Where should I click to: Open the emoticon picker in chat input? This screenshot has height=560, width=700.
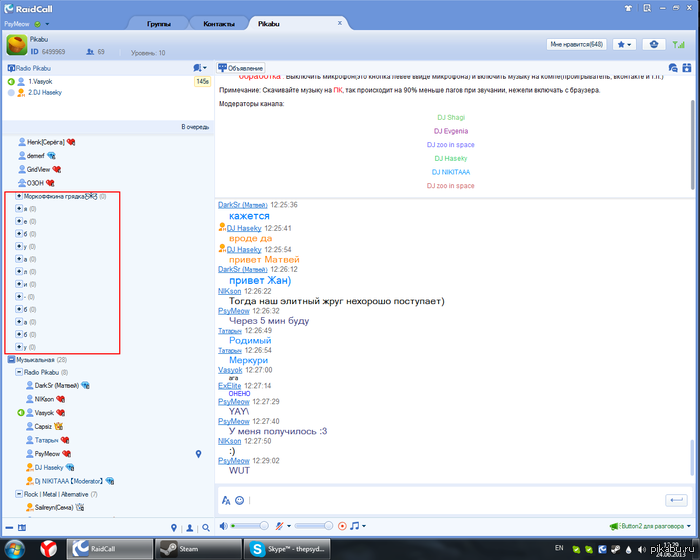239,500
